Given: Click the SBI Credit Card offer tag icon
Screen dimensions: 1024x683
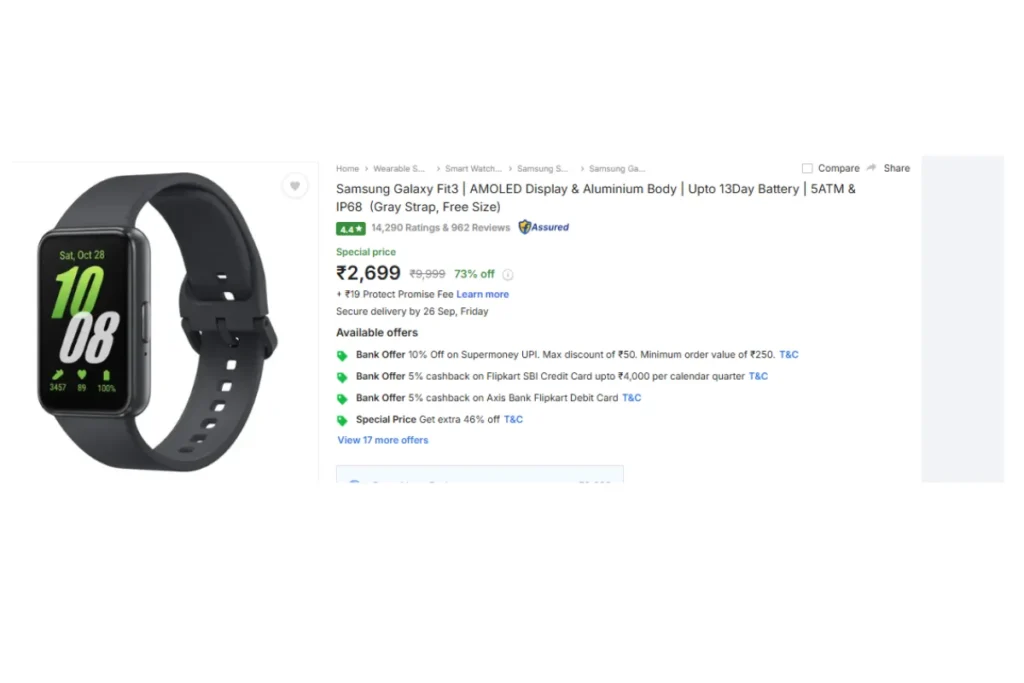Looking at the screenshot, I should click(342, 377).
